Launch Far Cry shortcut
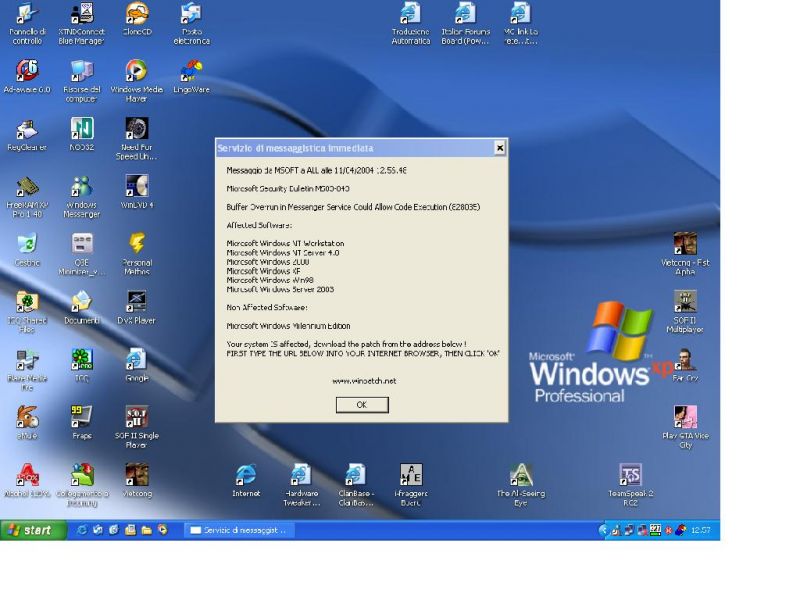800x600 pixels. point(685,366)
